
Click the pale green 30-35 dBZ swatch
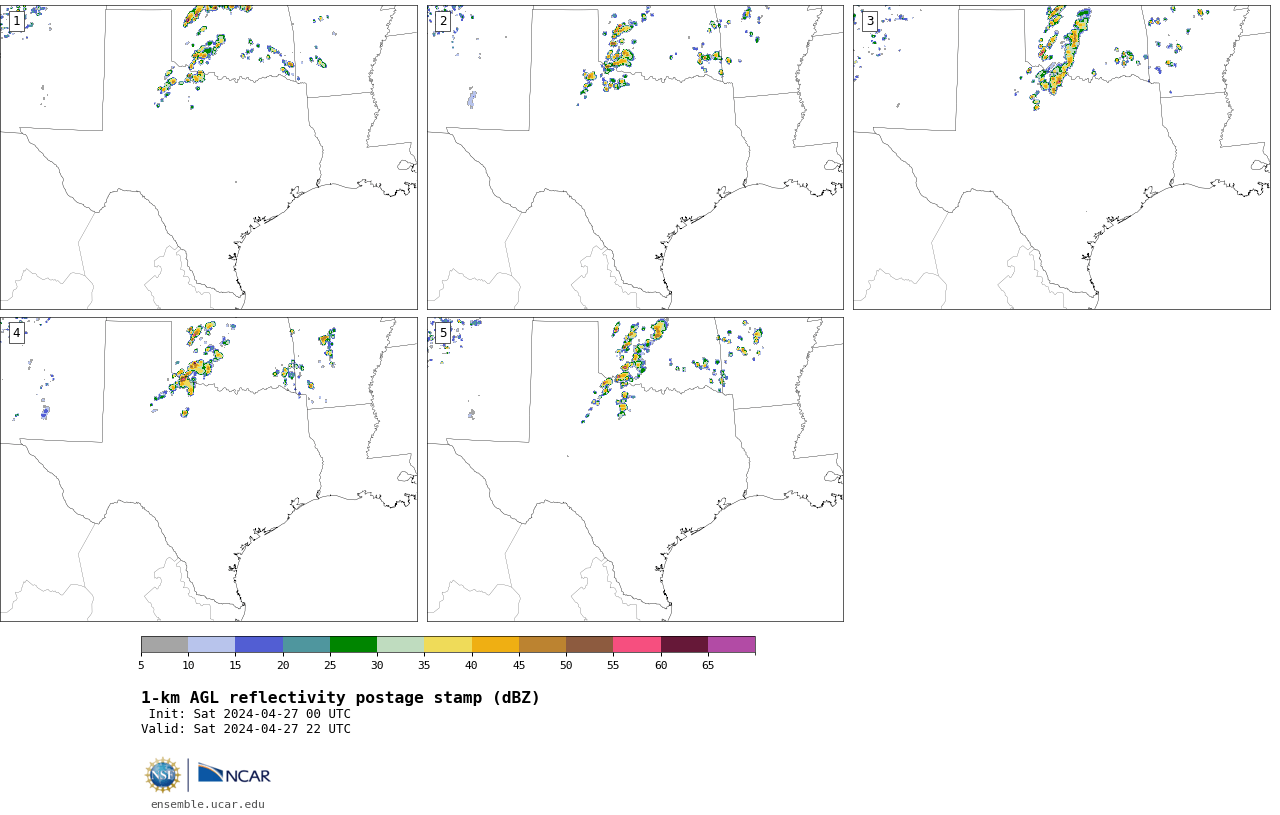[401, 645]
